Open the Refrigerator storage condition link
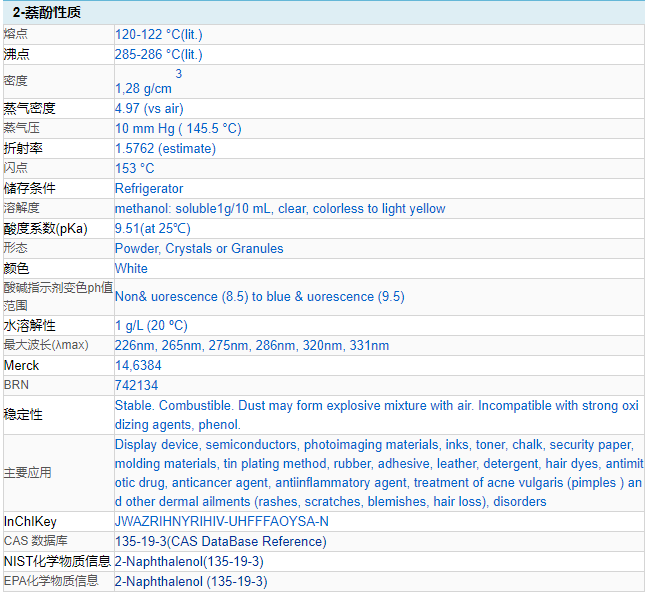The height and width of the screenshot is (595, 650). [149, 188]
